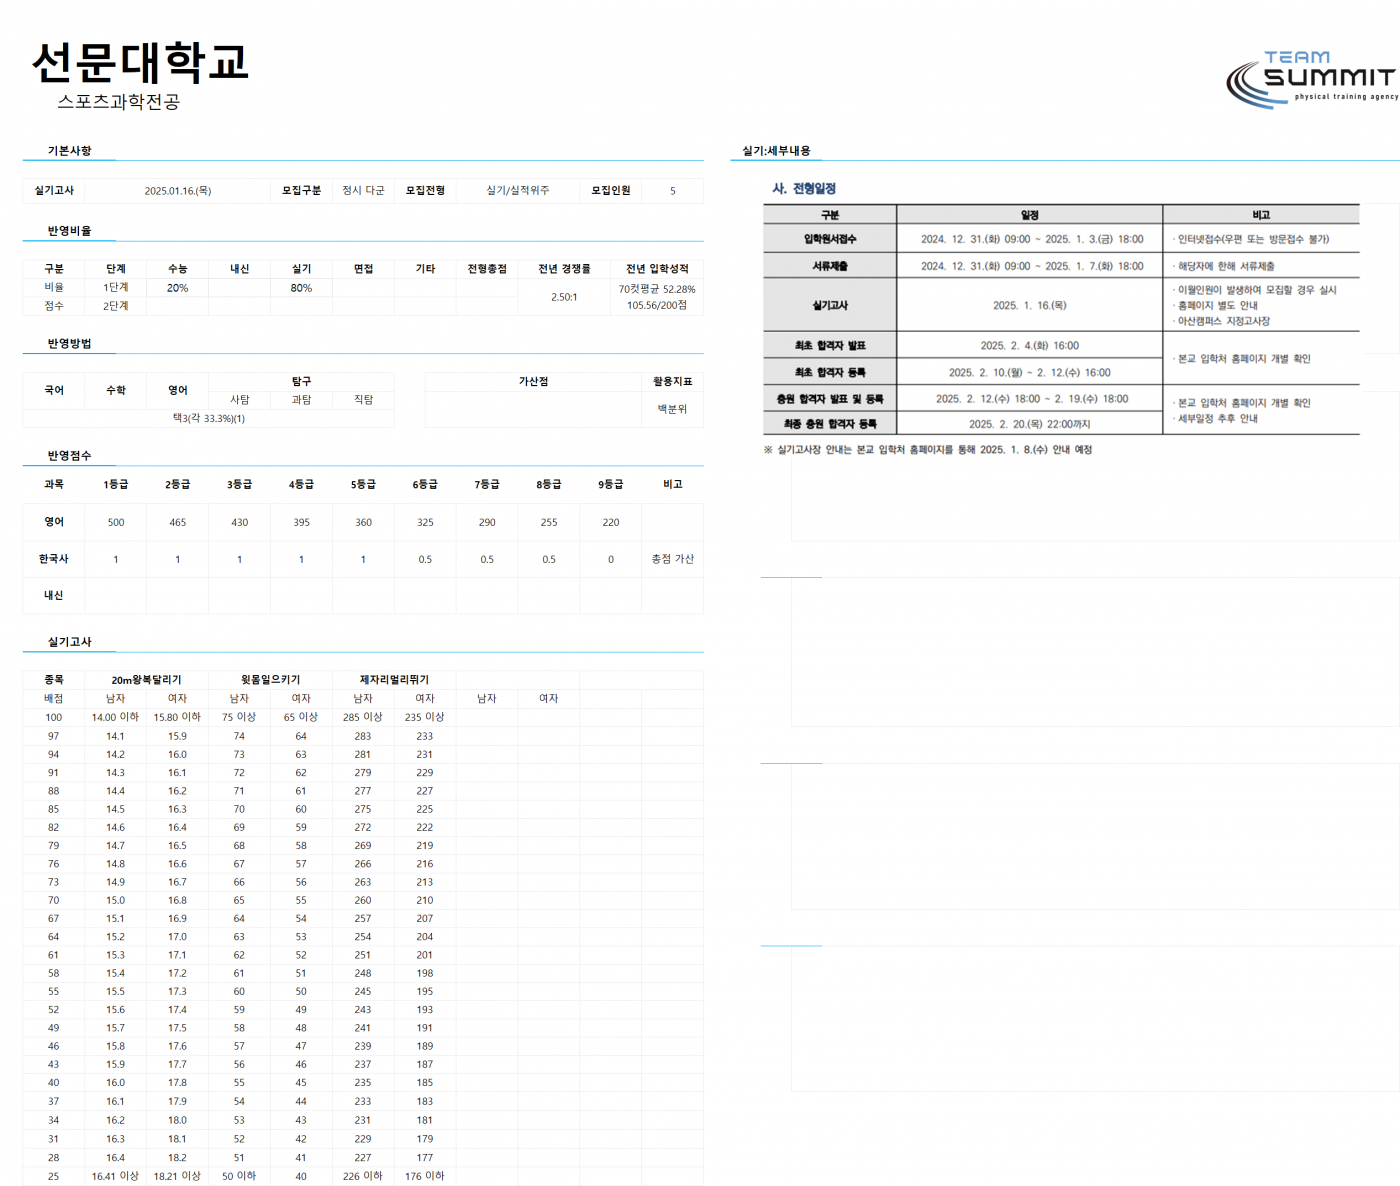Click the 모집인원 value 5 cell
Screen dimensions: 1400x1186
tap(673, 191)
